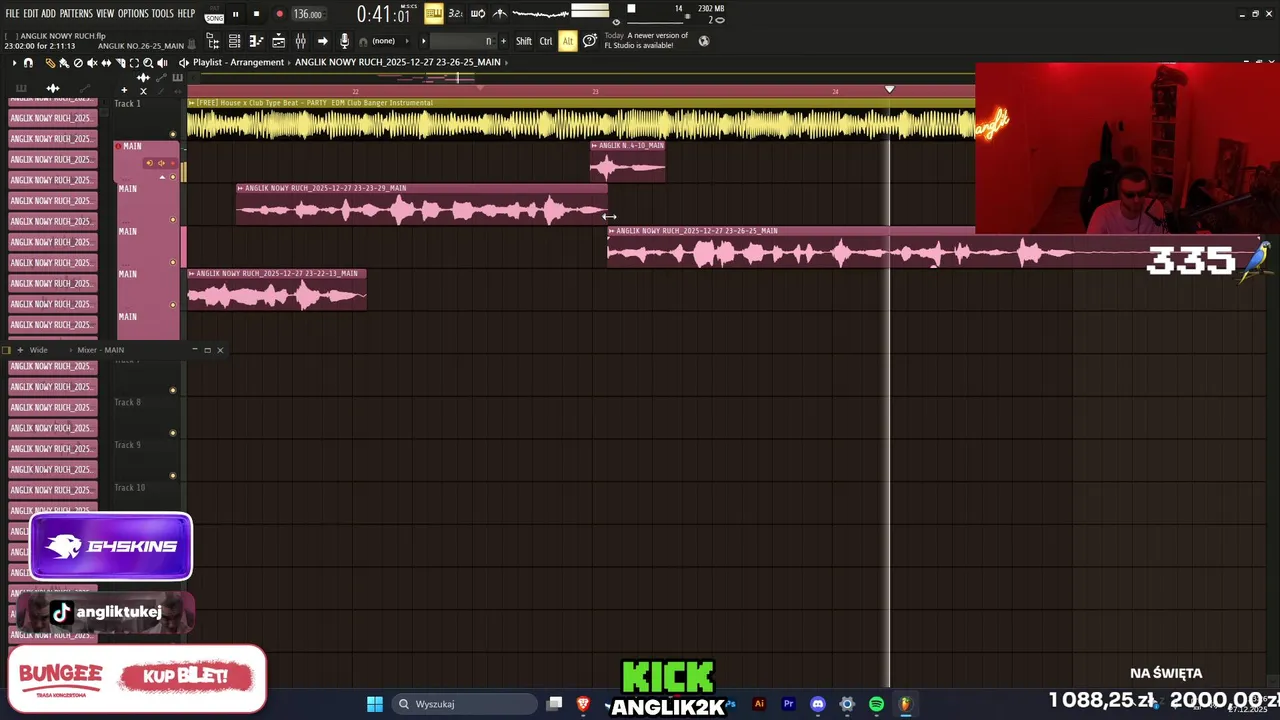Open the newer version available notification

(x=646, y=41)
